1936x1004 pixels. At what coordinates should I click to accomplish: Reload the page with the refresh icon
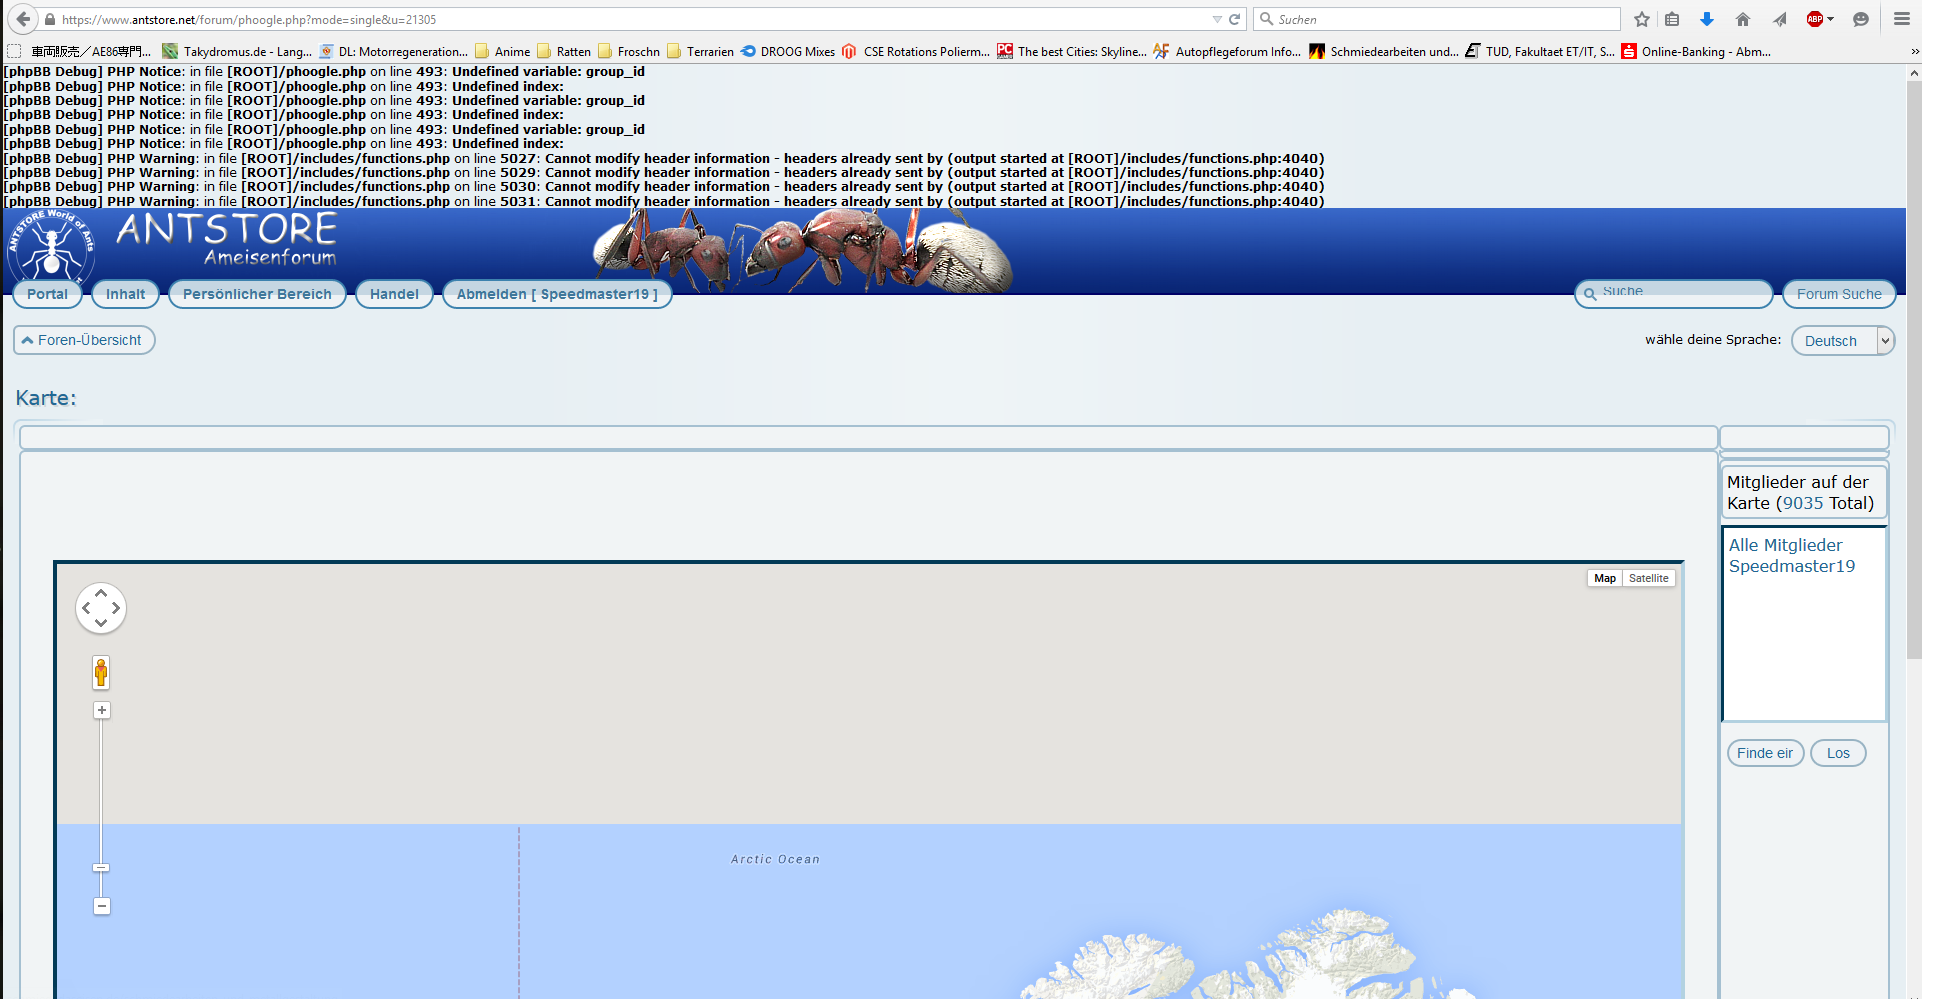tap(1235, 19)
